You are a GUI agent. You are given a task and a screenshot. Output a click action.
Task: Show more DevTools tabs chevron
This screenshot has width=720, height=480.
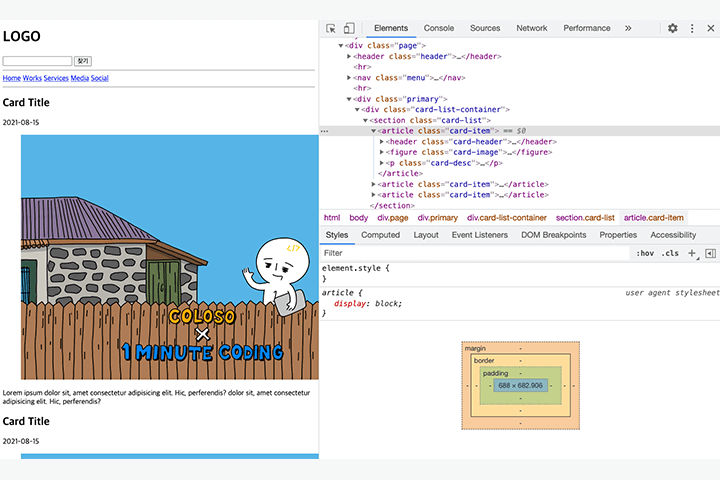point(628,28)
